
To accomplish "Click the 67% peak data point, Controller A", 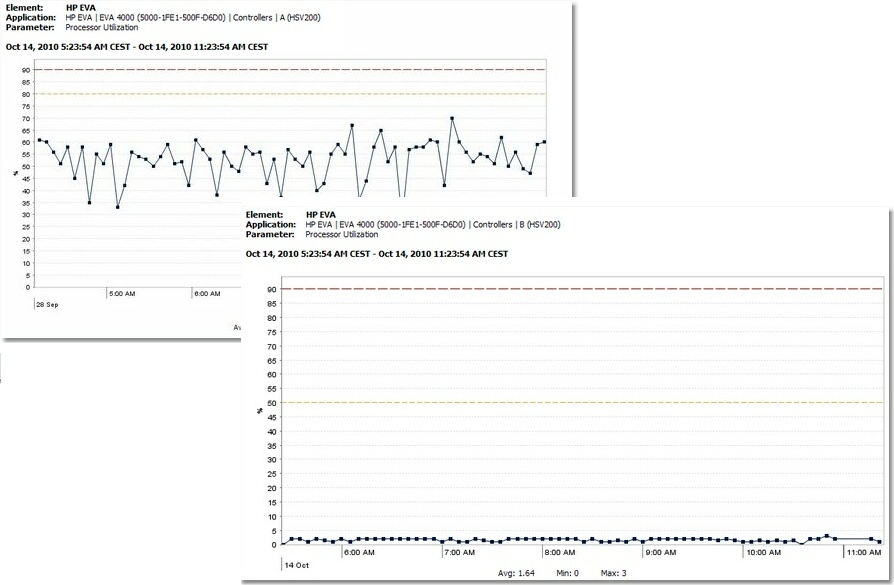I will 352,125.
